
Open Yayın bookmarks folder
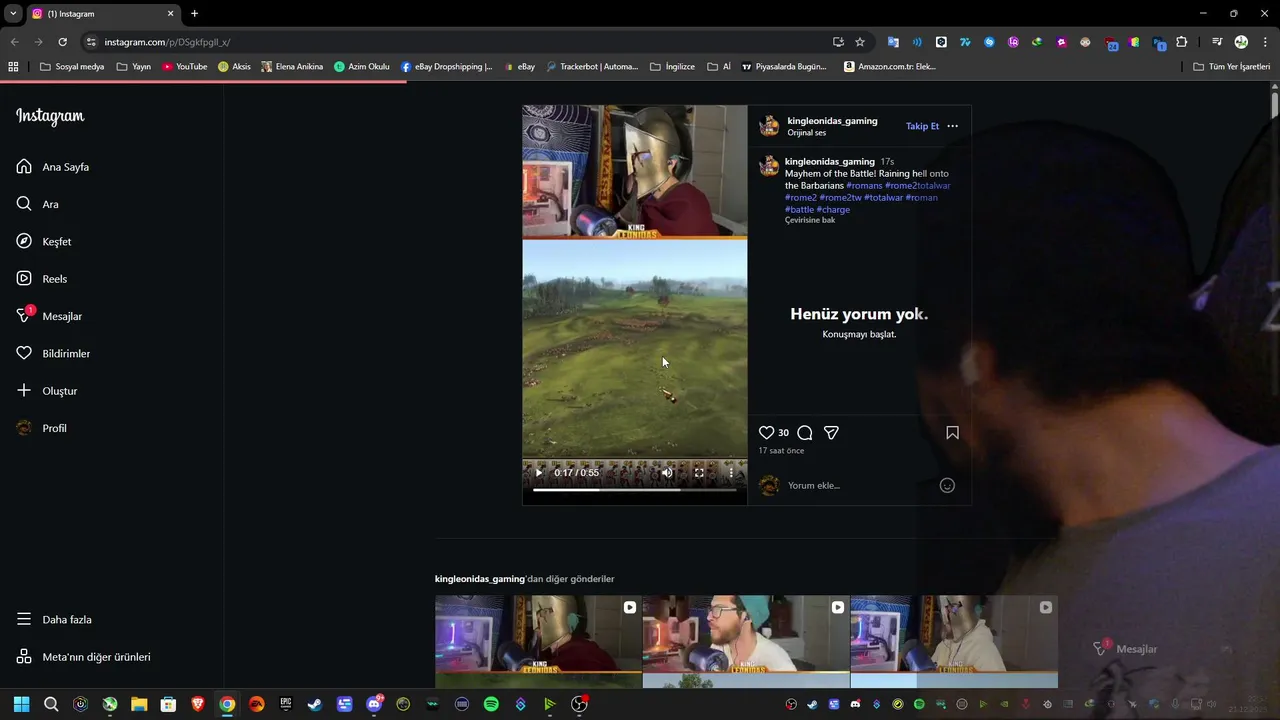[x=133, y=67]
